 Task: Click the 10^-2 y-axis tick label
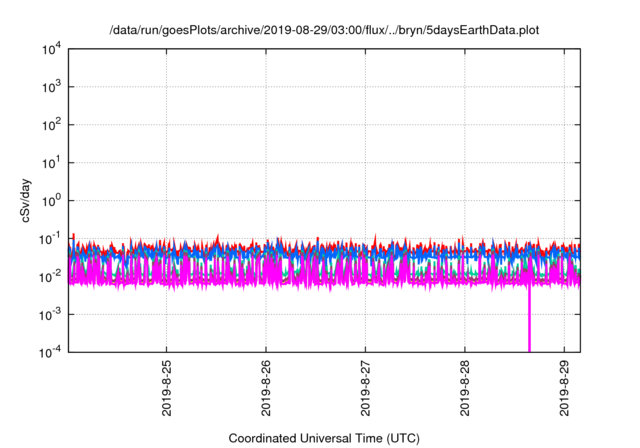tap(50, 277)
